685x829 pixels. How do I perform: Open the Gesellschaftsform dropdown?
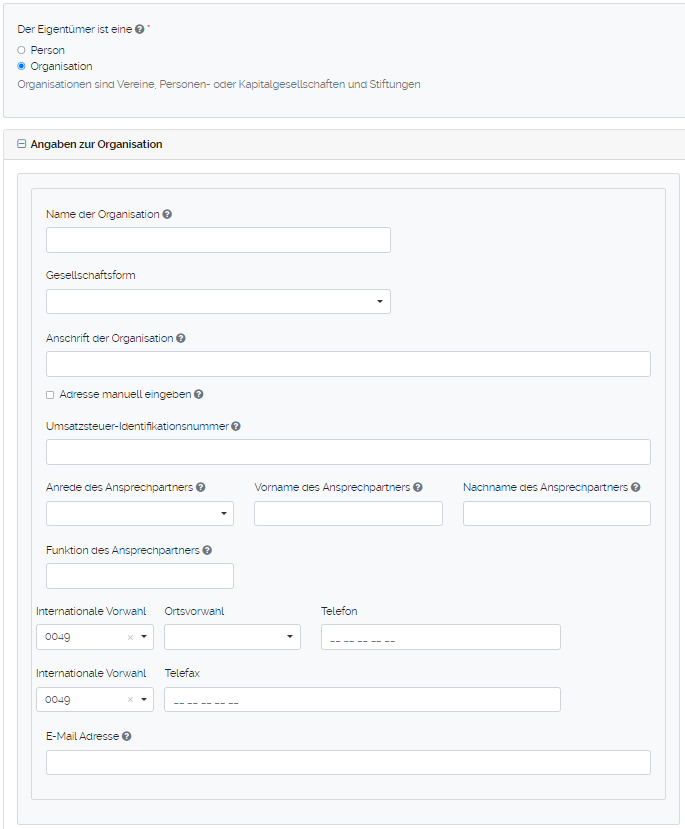pyautogui.click(x=380, y=301)
